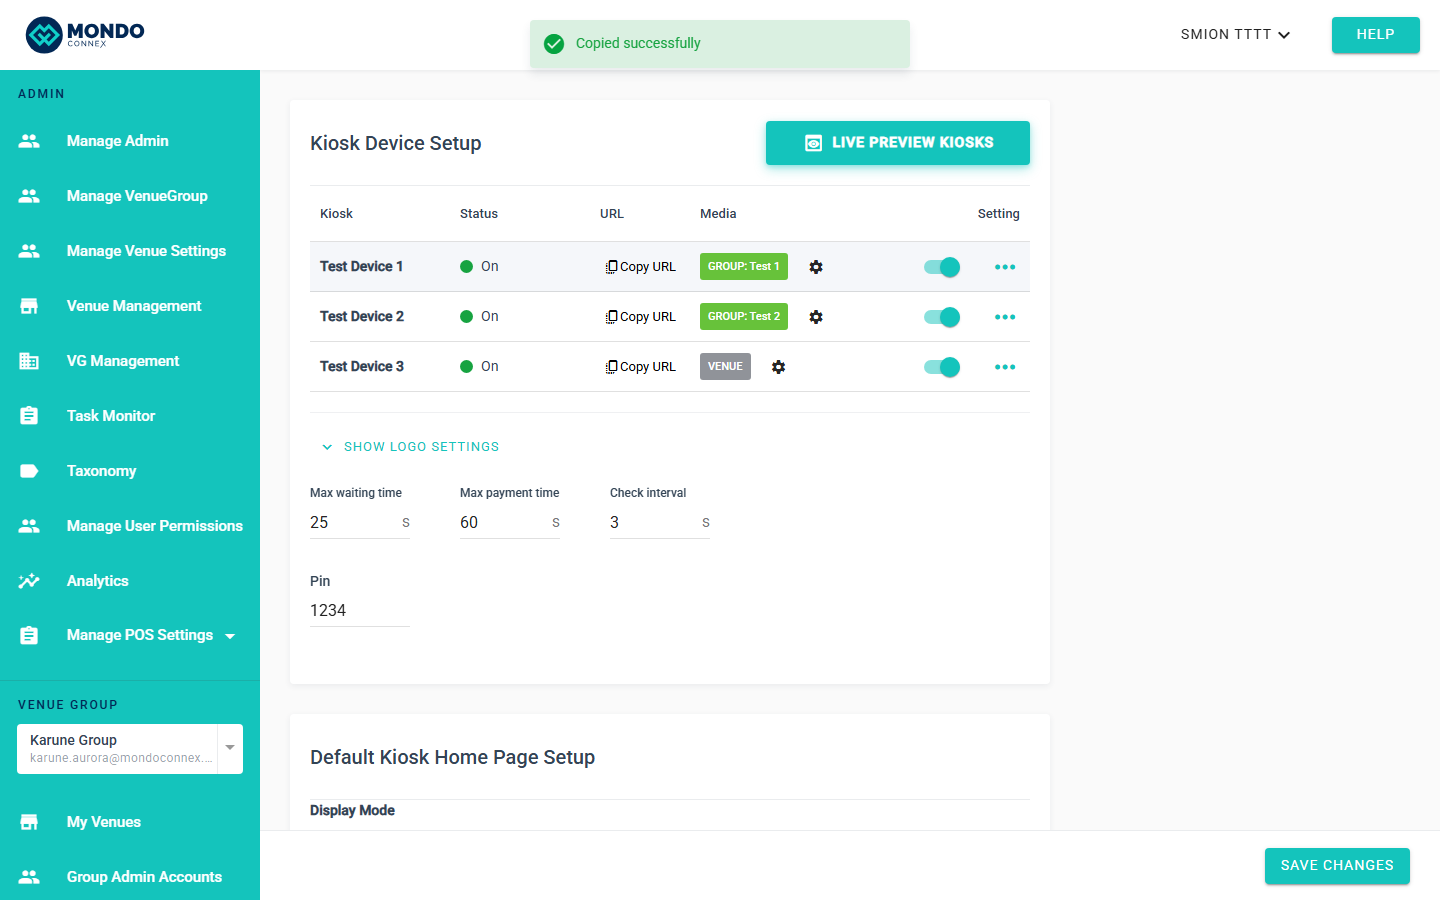Click the VG Management building icon
Viewport: 1440px width, 900px height.
(29, 361)
